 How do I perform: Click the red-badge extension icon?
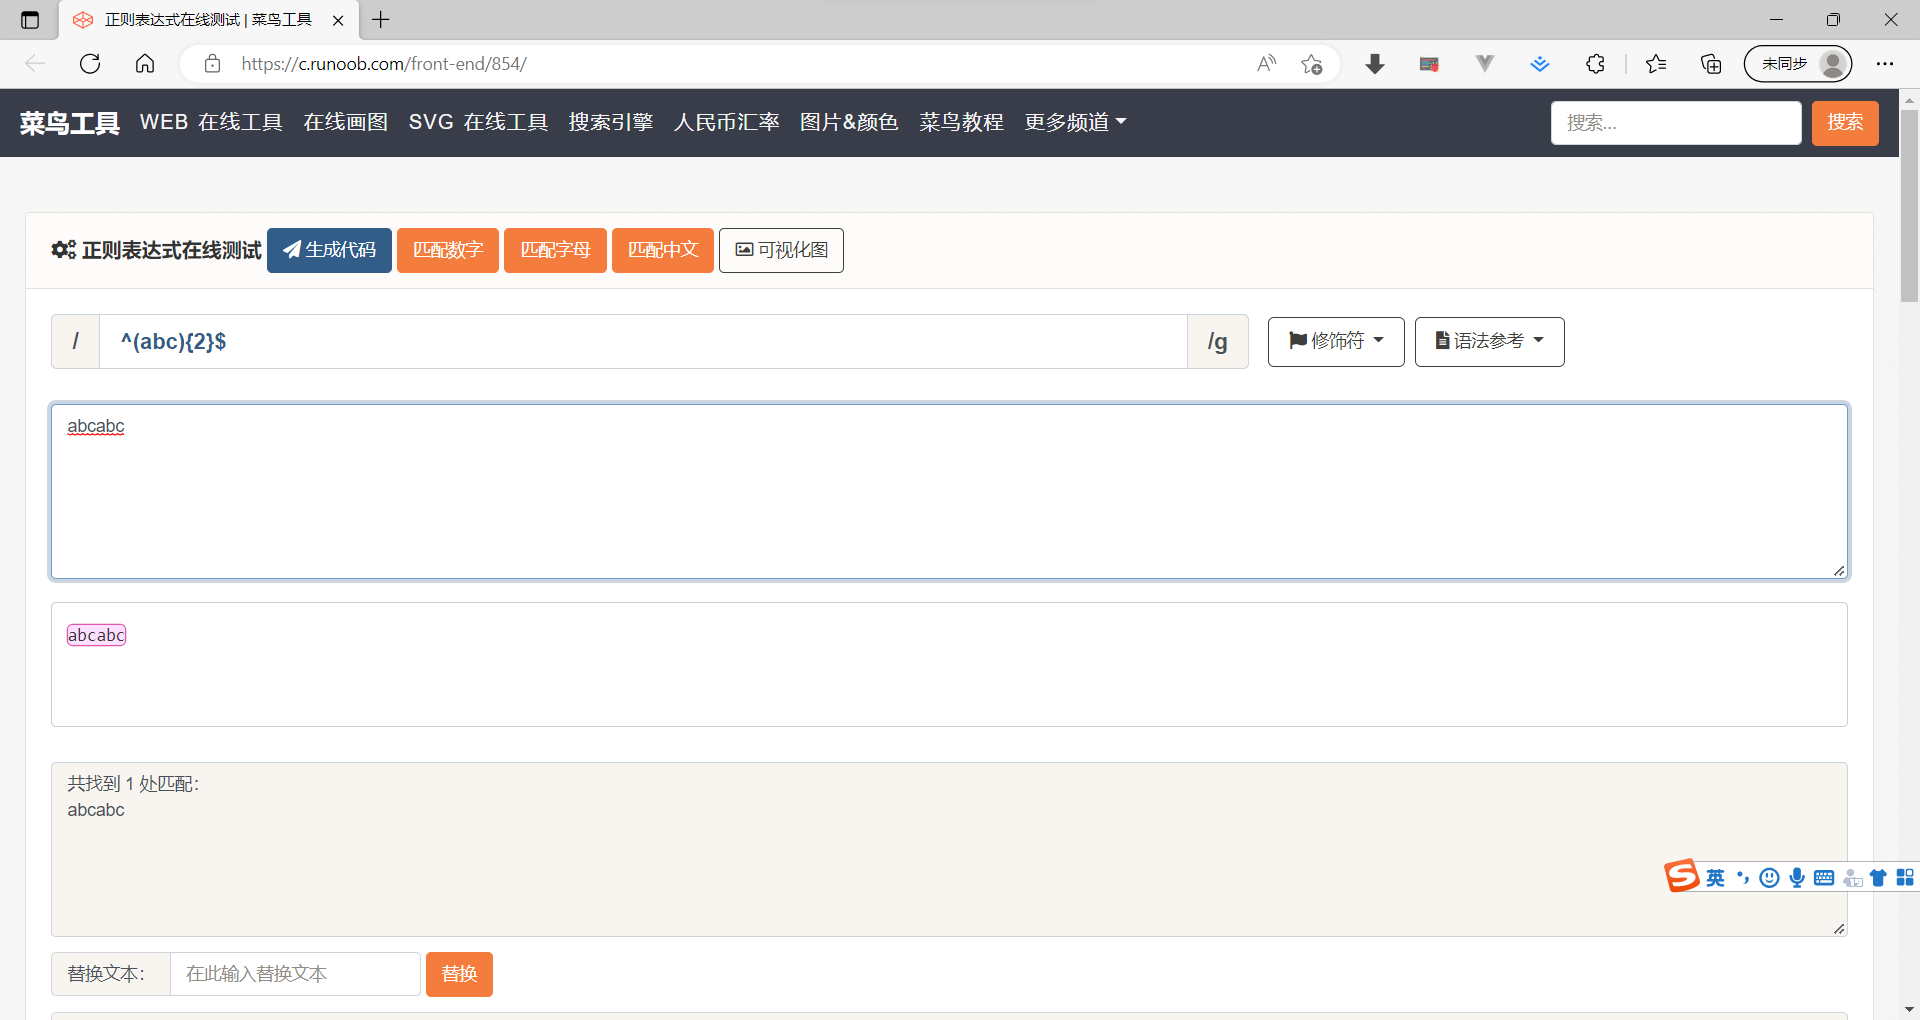tap(1429, 64)
